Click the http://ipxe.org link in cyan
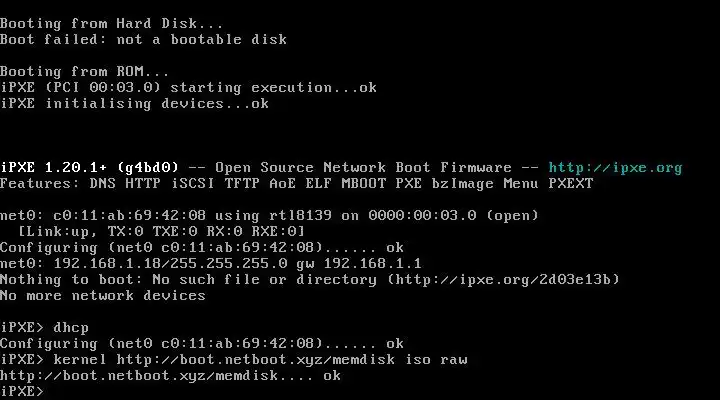 (615, 168)
